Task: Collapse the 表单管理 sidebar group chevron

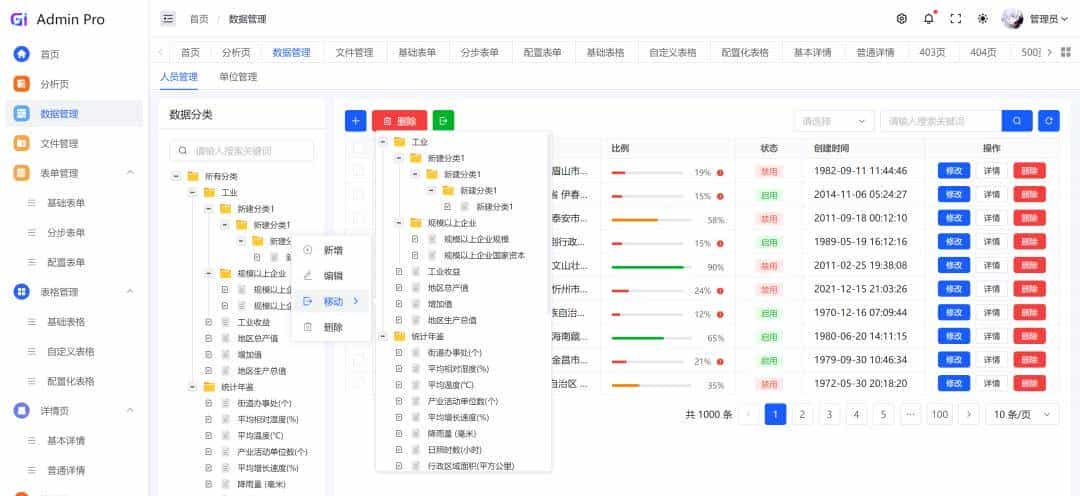Action: pos(129,173)
